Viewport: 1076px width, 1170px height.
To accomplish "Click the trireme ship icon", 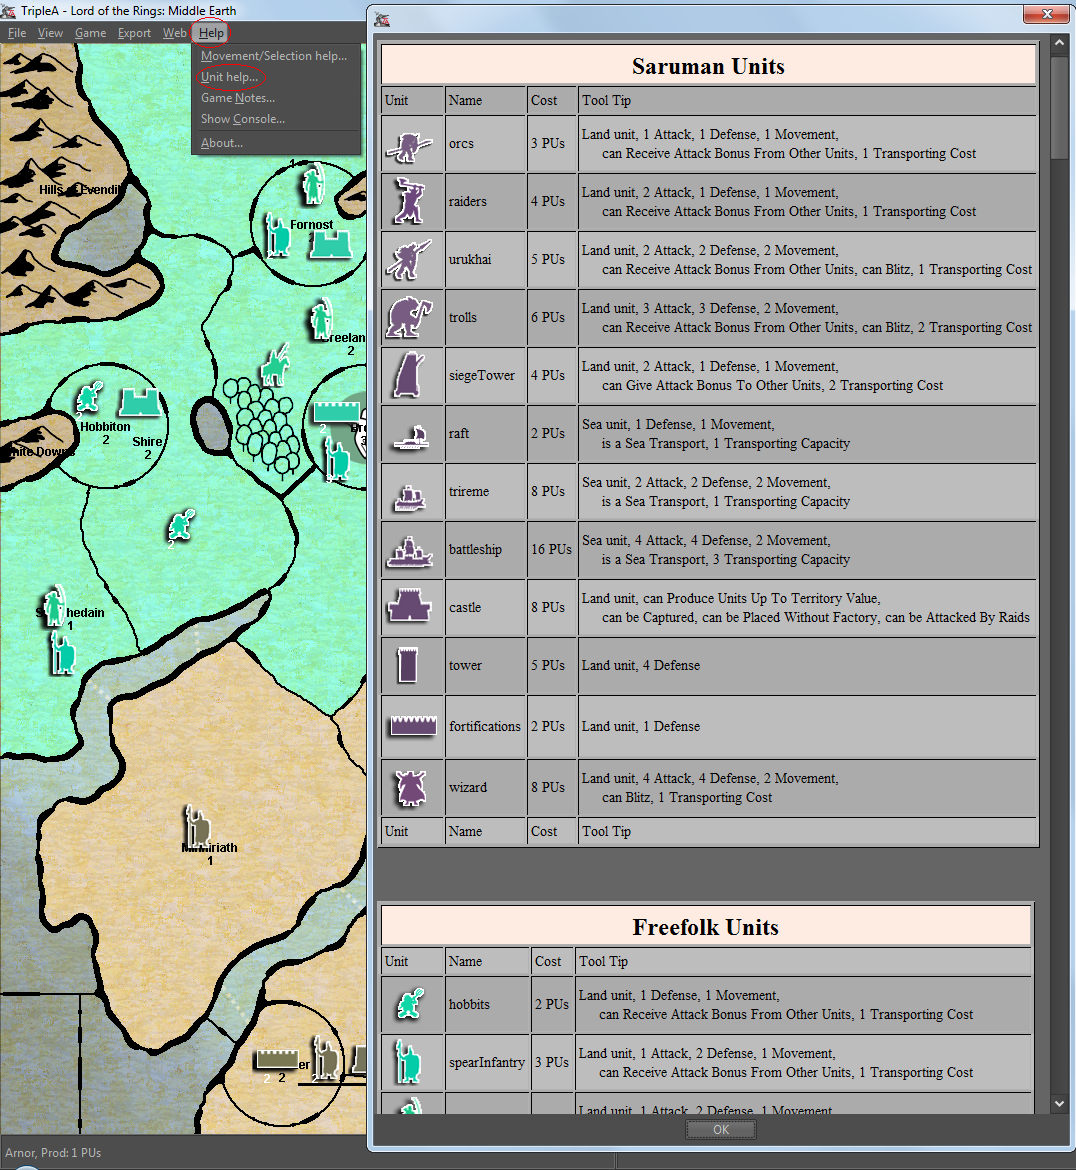I will point(410,497).
